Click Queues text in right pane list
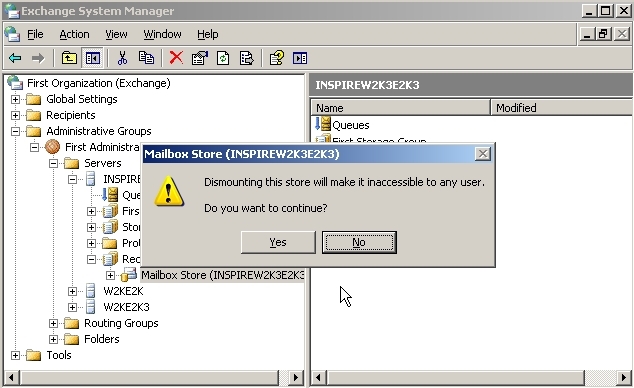Image resolution: width=634 pixels, height=388 pixels. coord(351,125)
